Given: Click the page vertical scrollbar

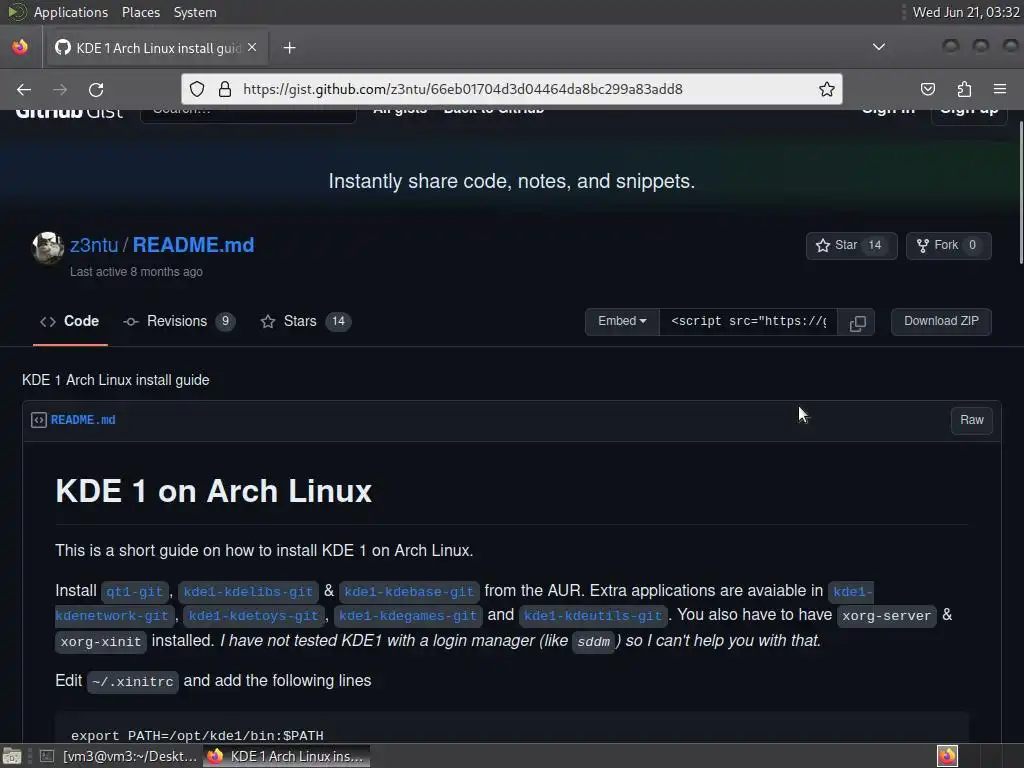Looking at the screenshot, I should [1019, 193].
